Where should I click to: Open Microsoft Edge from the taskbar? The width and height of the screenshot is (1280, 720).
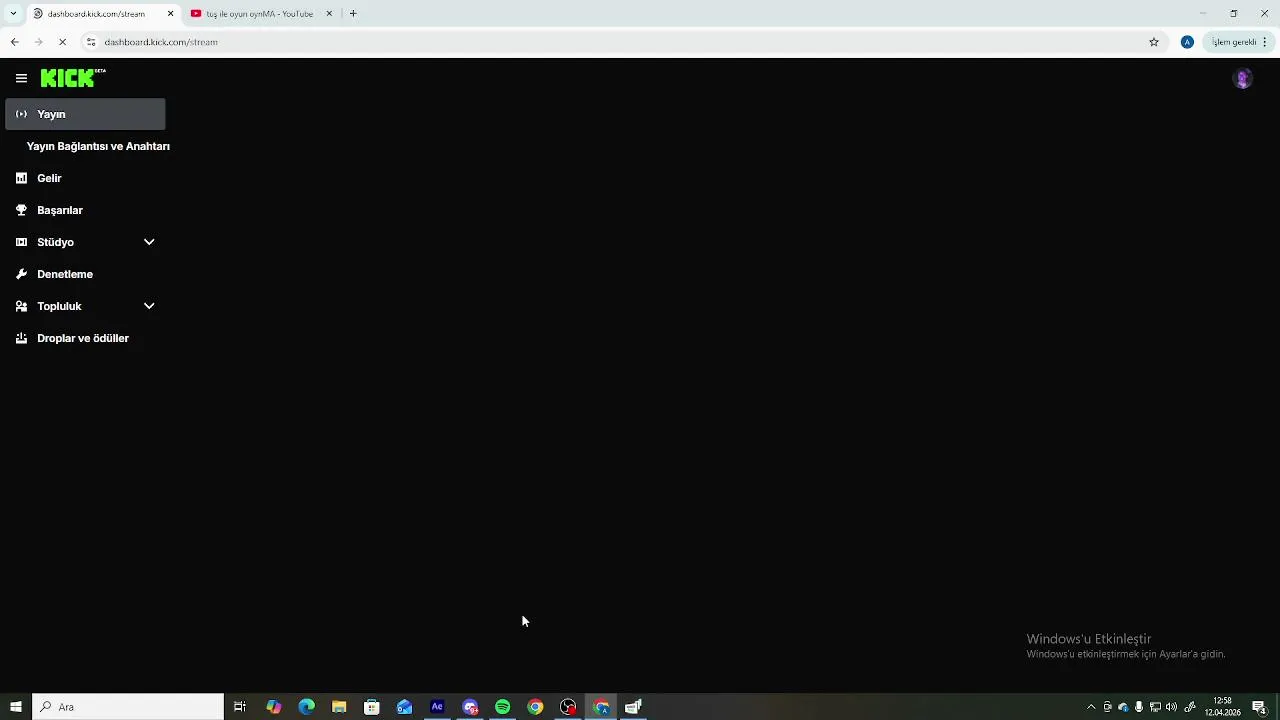coord(306,707)
